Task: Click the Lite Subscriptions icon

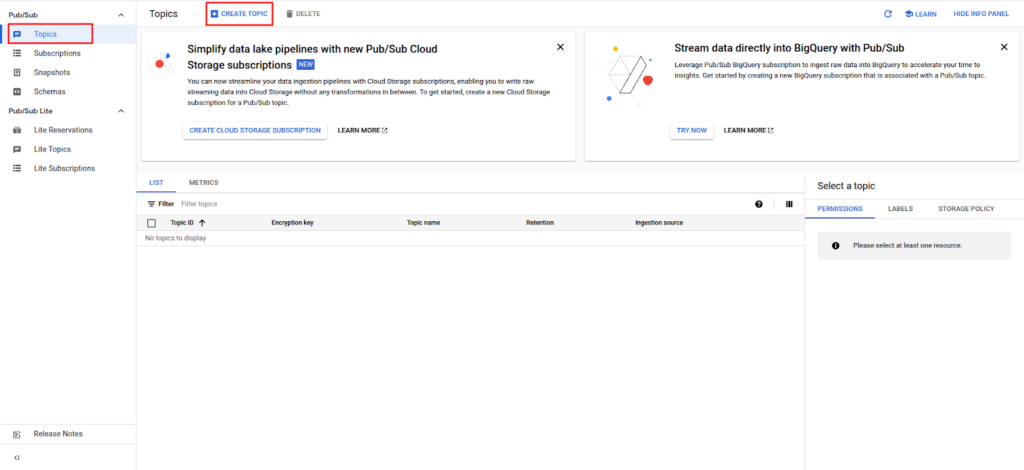Action: (x=18, y=168)
